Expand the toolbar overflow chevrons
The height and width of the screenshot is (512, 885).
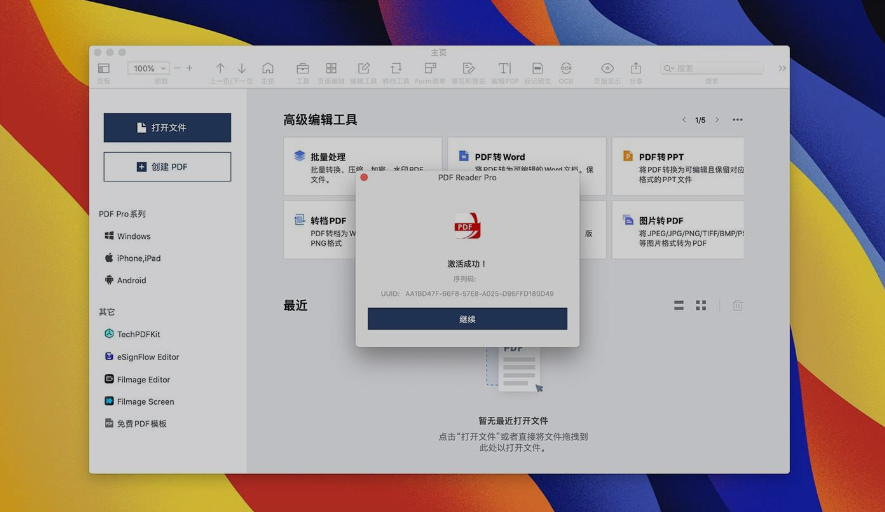coord(782,68)
